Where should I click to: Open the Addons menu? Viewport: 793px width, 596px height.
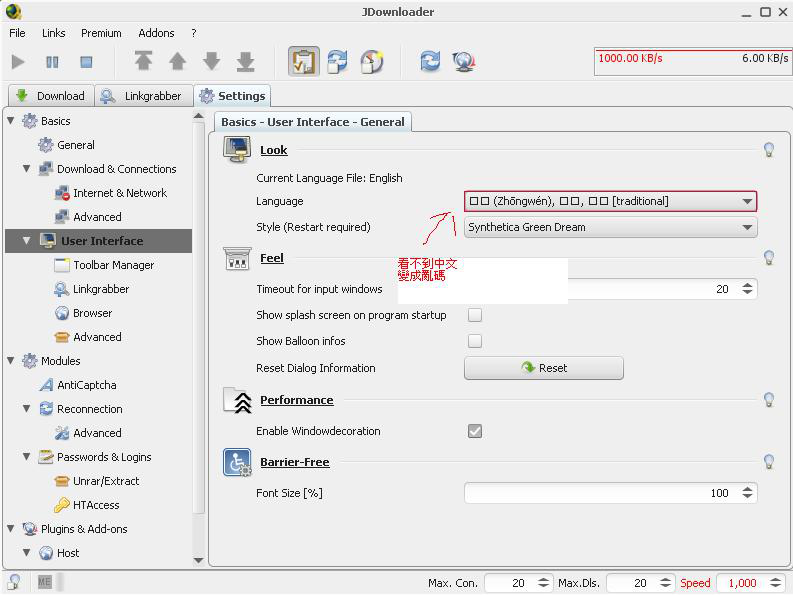coord(156,33)
